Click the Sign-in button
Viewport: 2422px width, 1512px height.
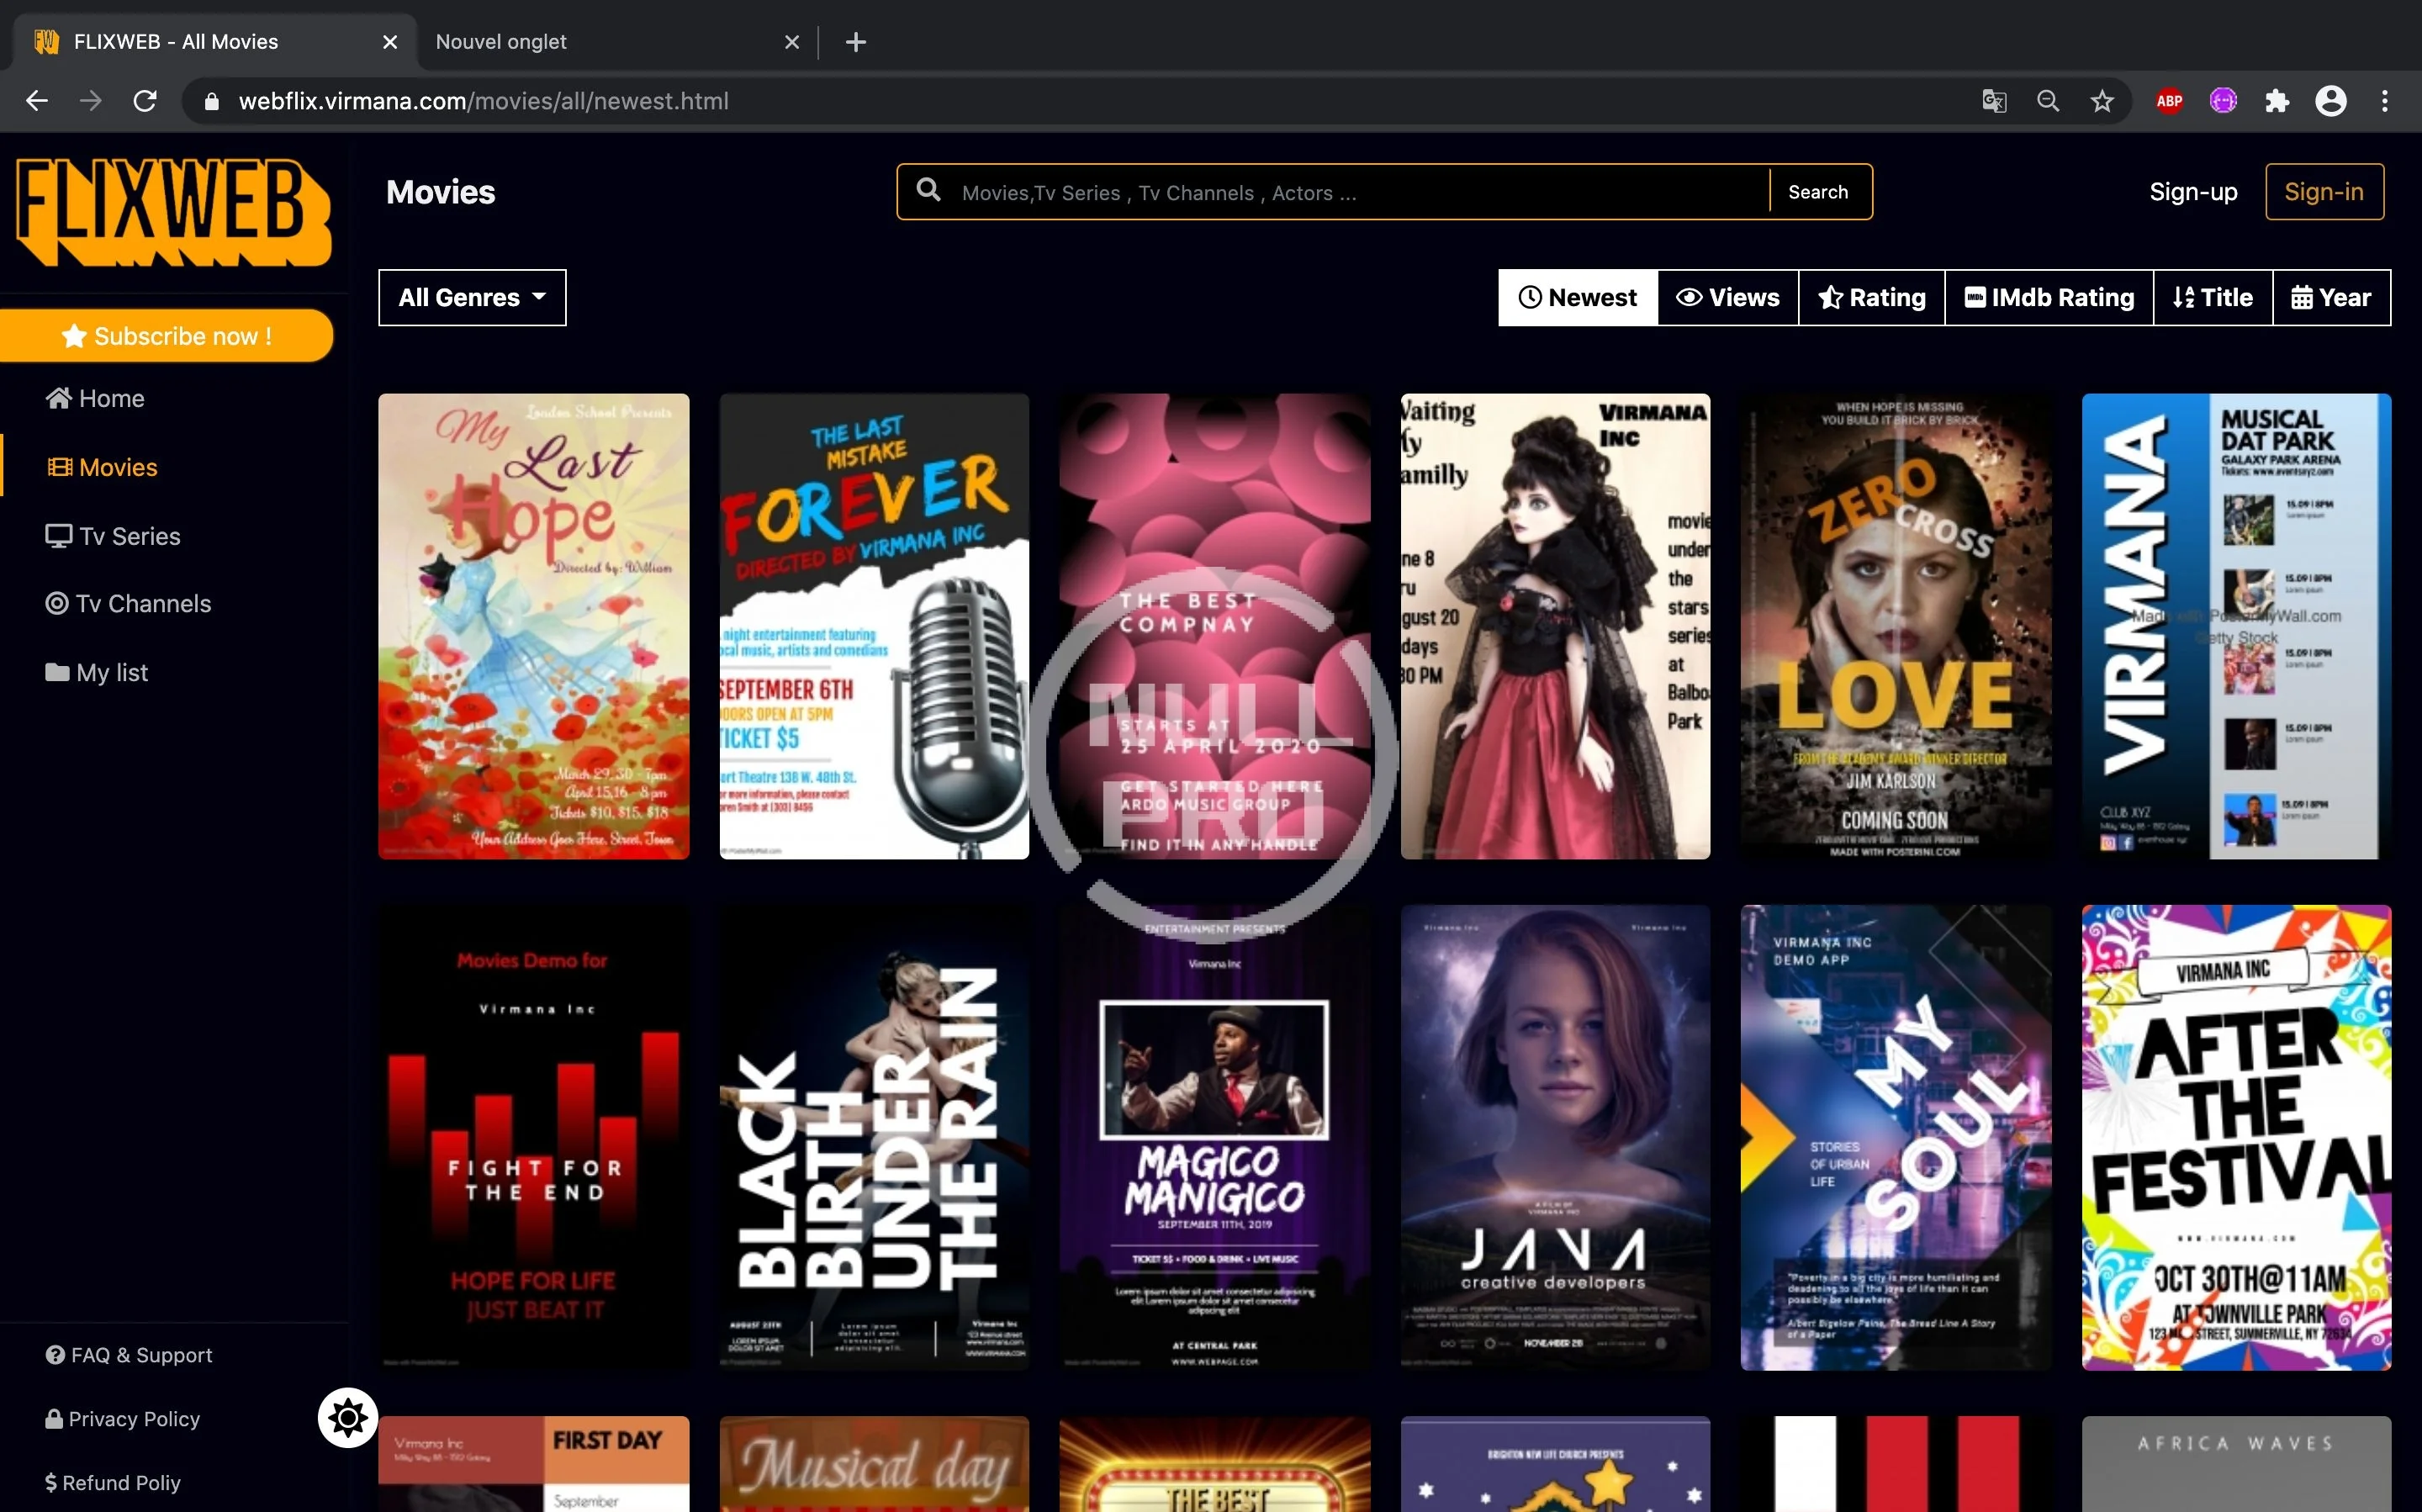click(2323, 192)
